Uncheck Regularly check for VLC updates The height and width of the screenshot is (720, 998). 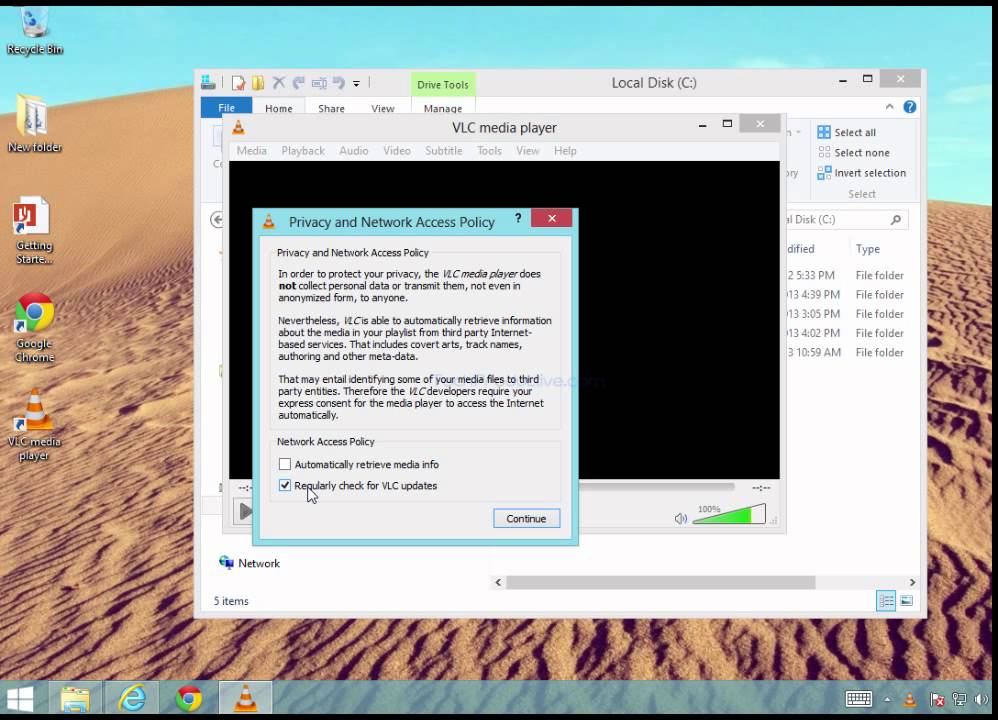[x=285, y=485]
